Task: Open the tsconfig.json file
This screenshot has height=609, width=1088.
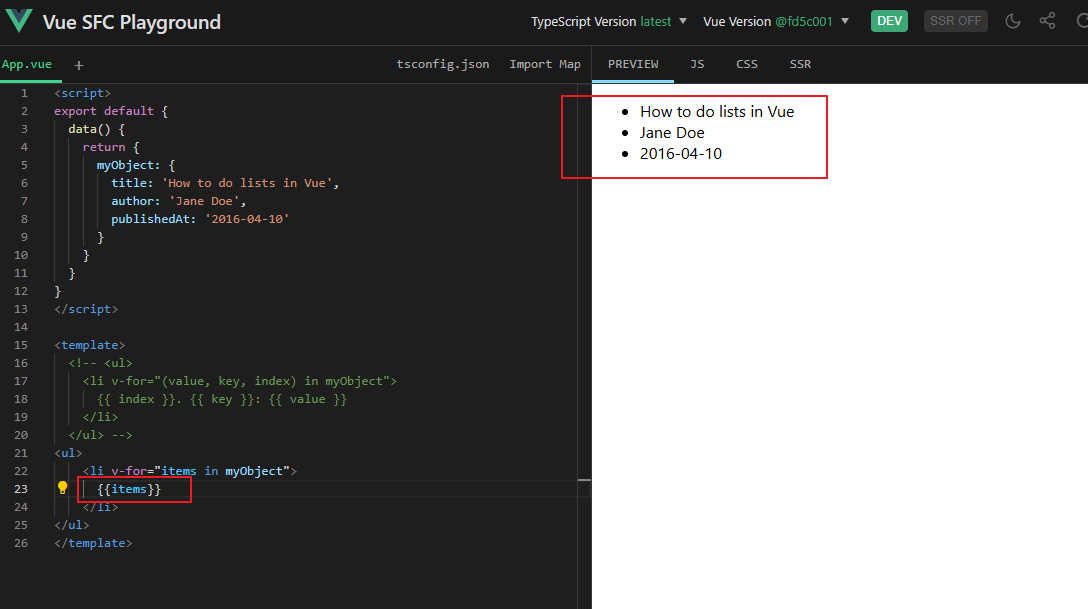Action: (443, 64)
